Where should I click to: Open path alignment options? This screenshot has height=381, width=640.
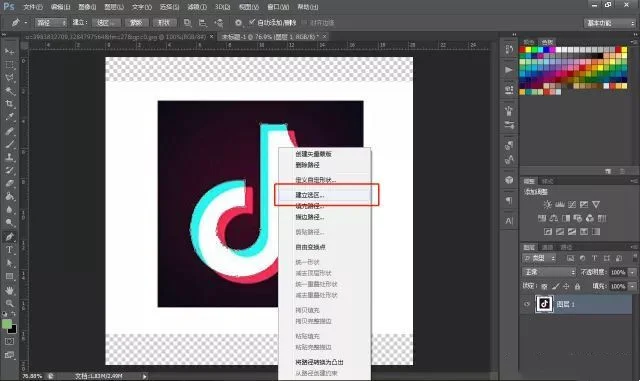[x=203, y=23]
